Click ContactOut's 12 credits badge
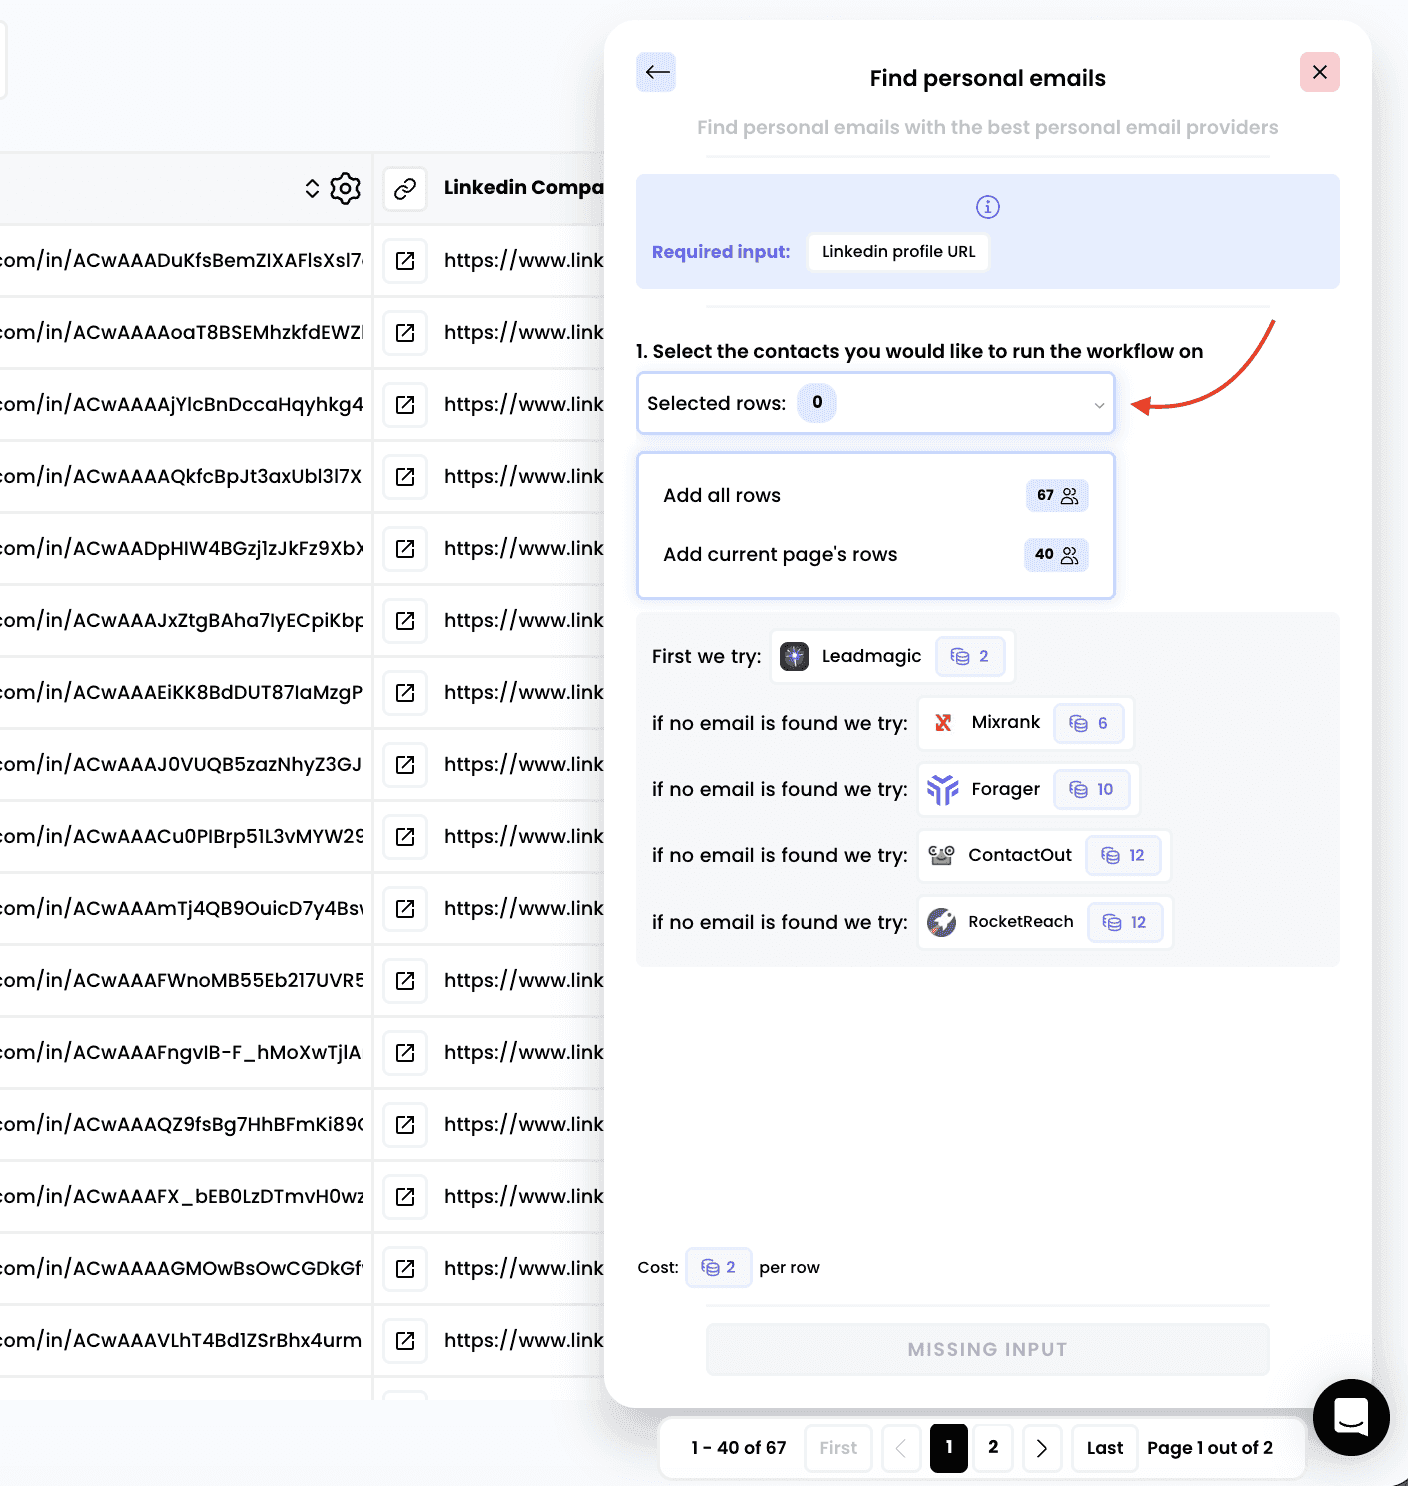1408x1486 pixels. point(1123,856)
